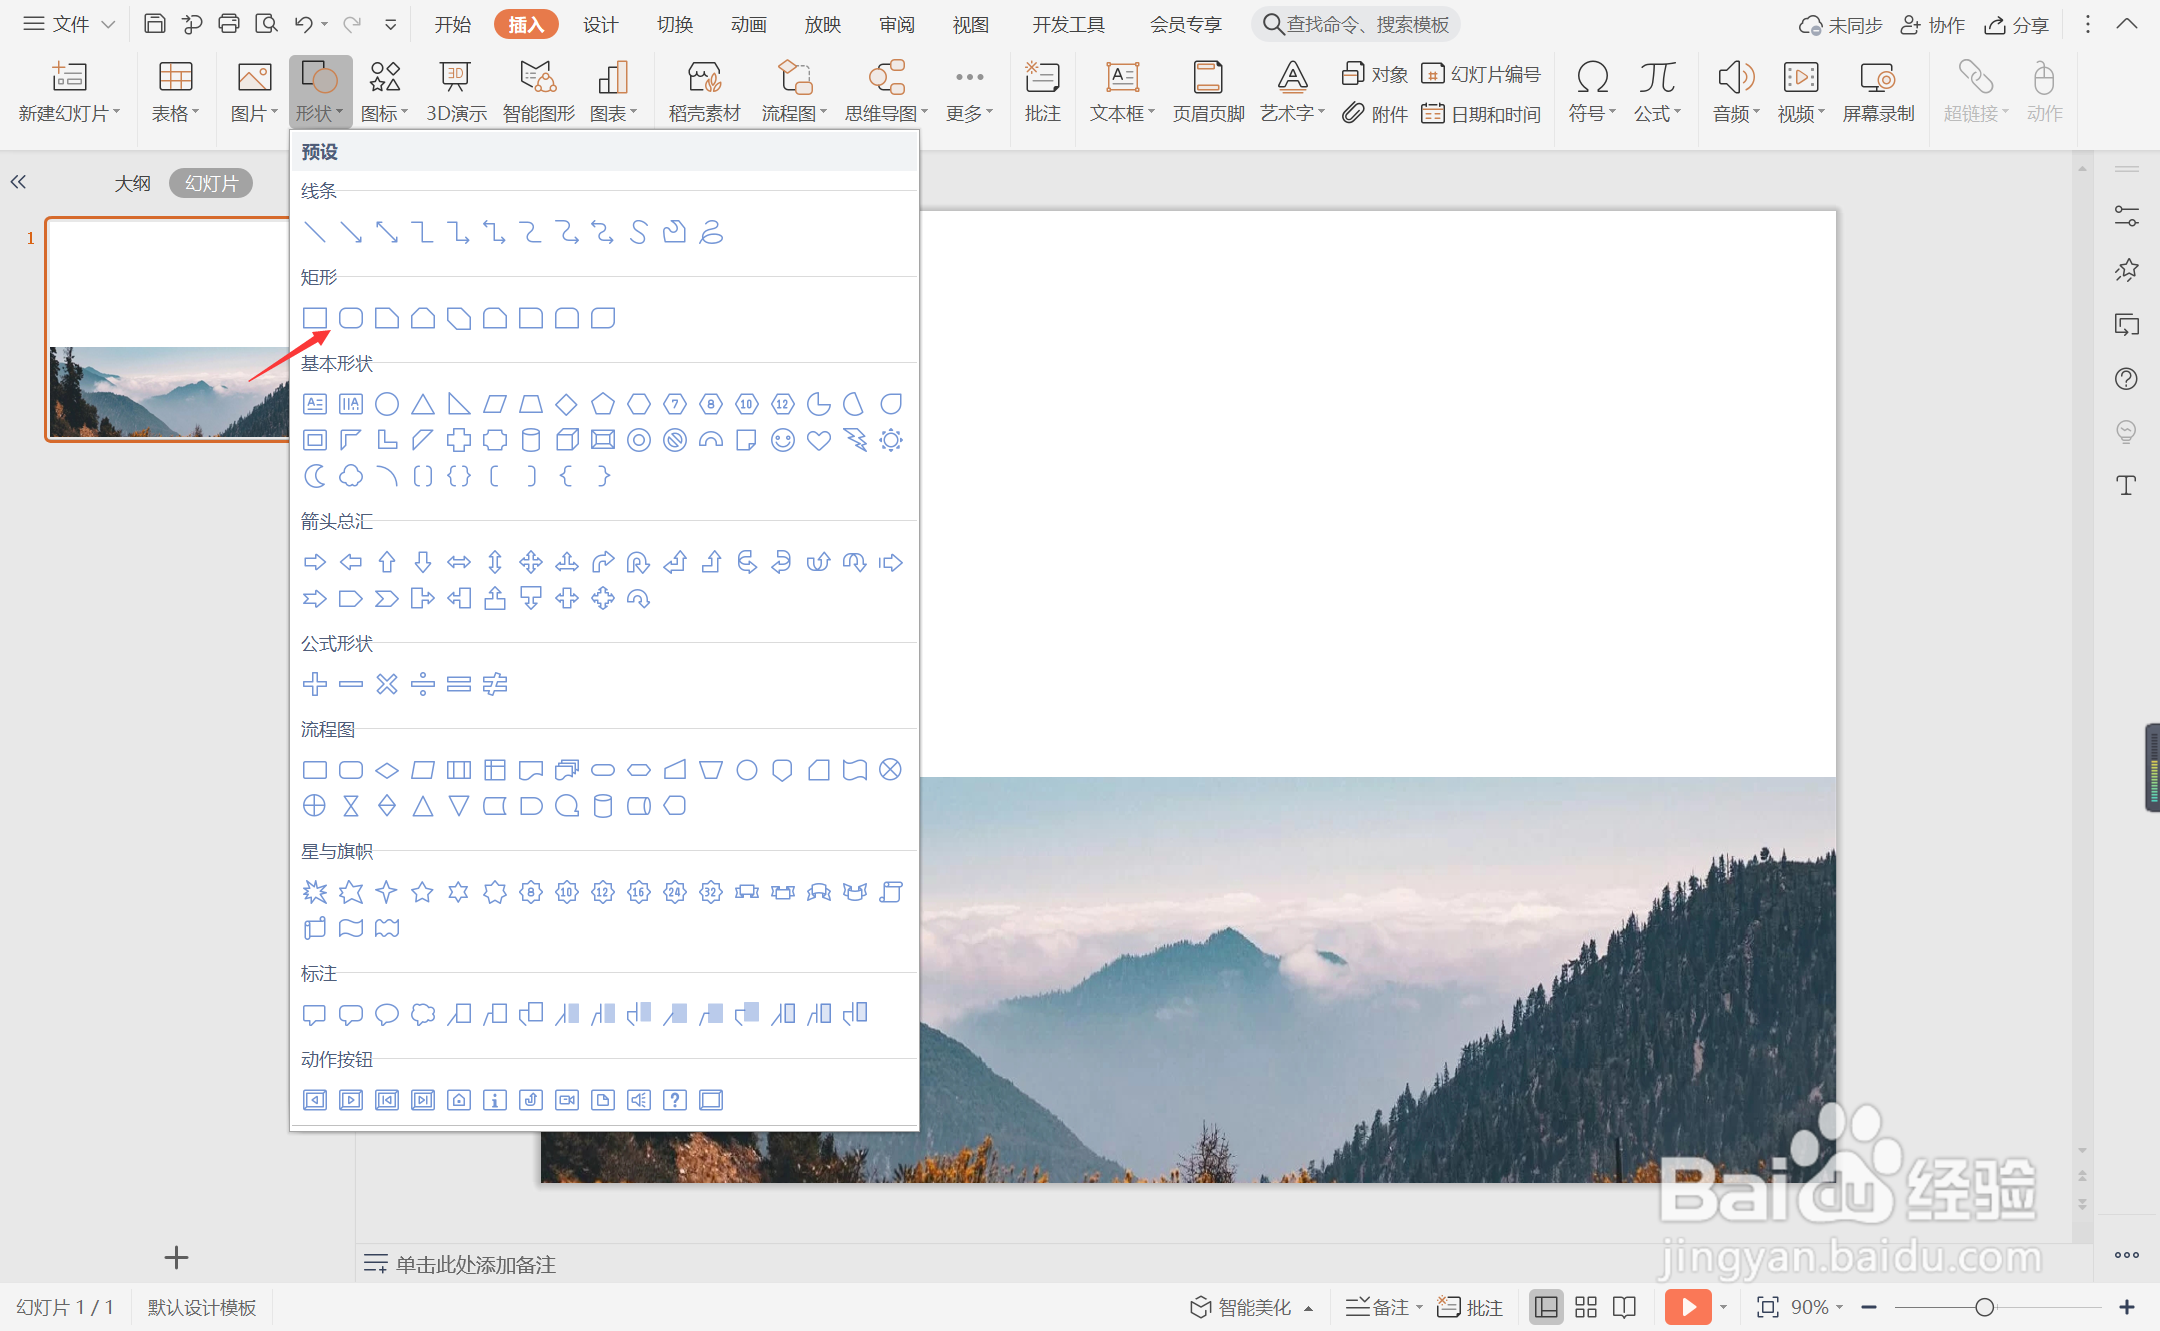Choose the isosceles triangle in 基本形状
The width and height of the screenshot is (2160, 1331).
coord(423,404)
